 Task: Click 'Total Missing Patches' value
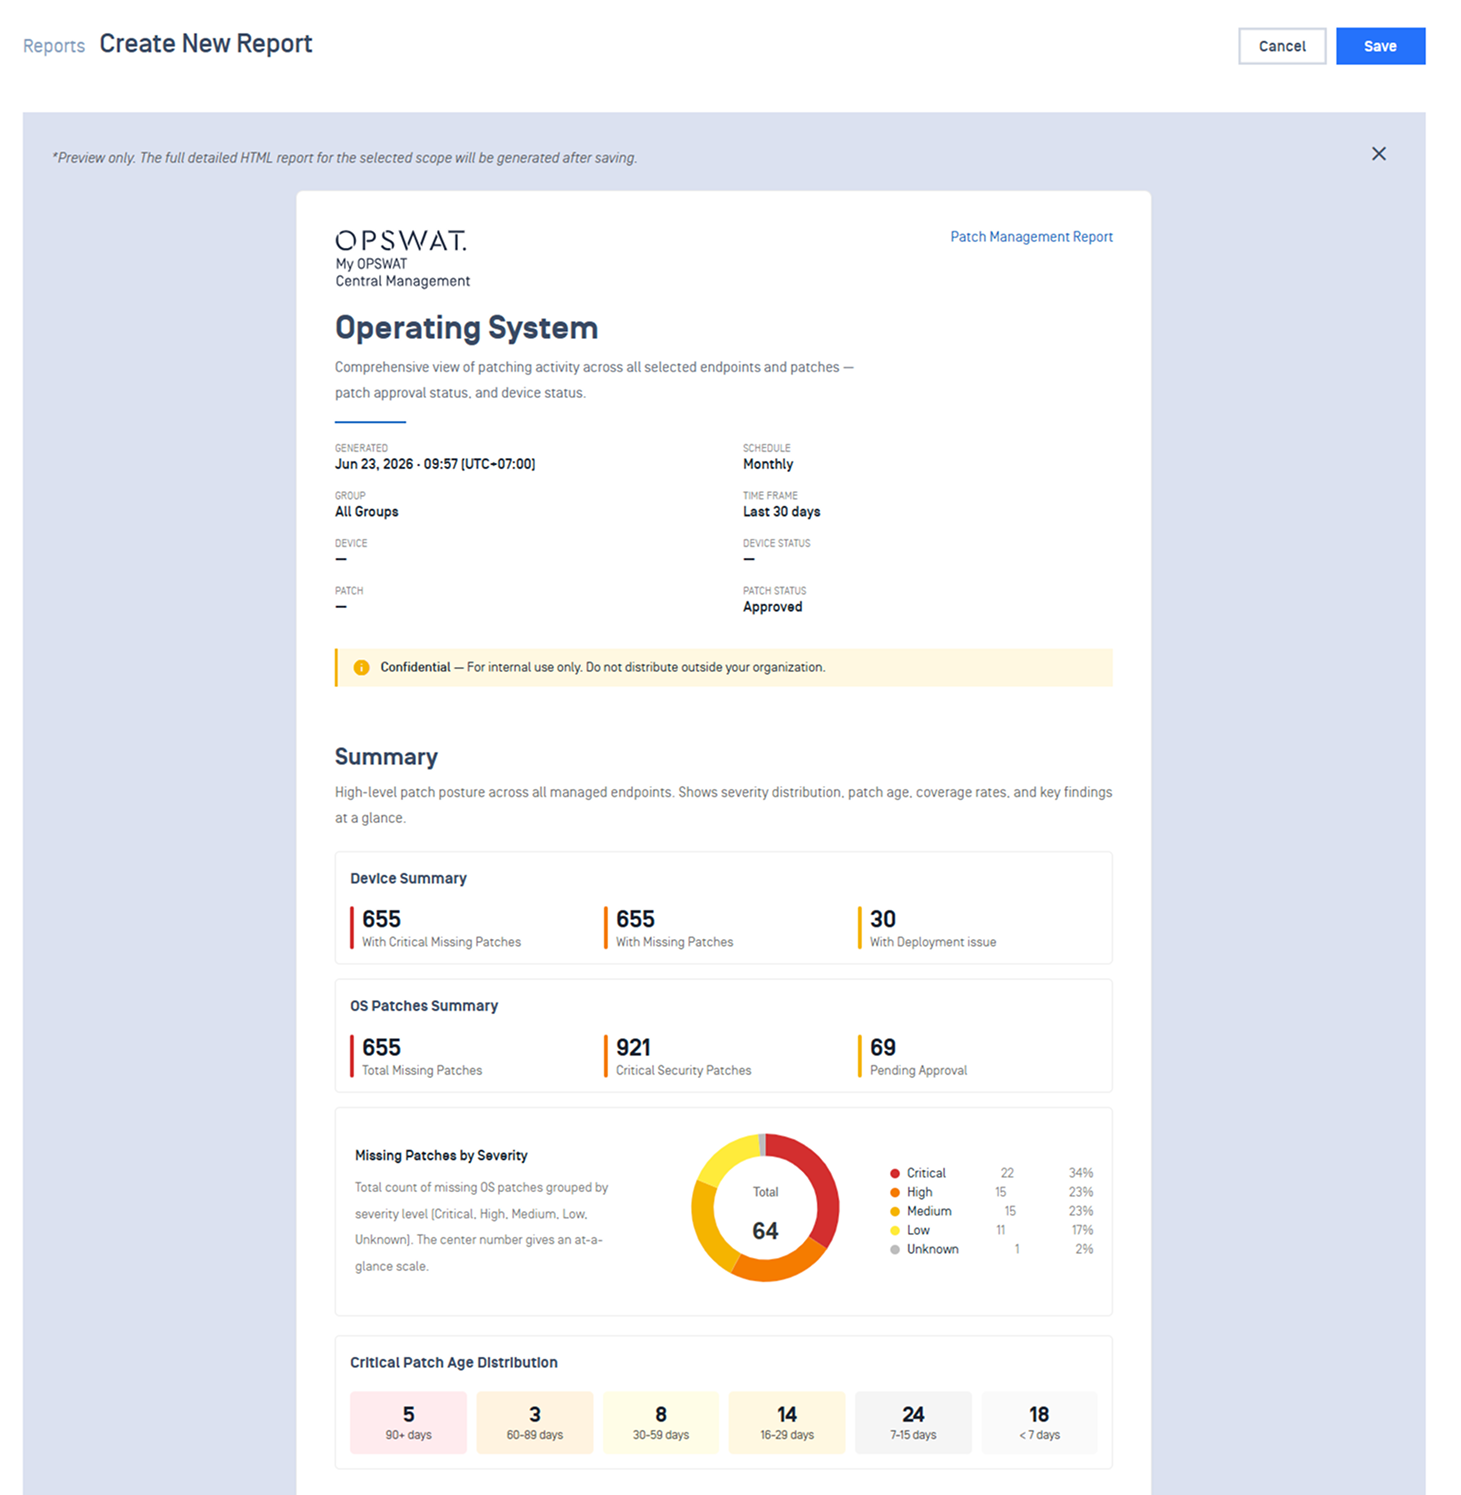(381, 1047)
